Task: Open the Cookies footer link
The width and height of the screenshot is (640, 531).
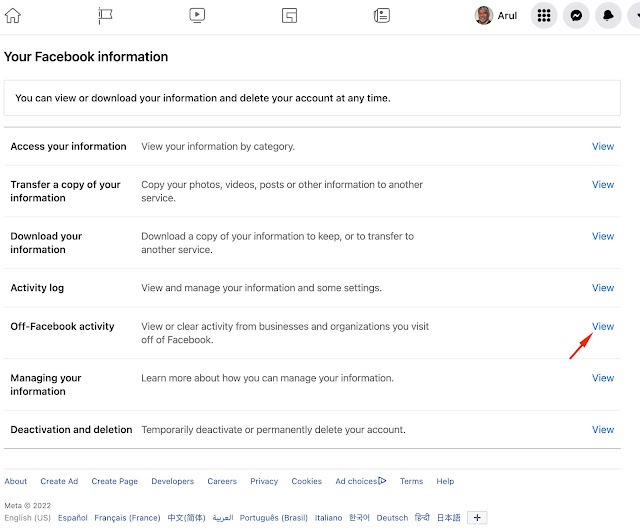Action: coord(307,481)
